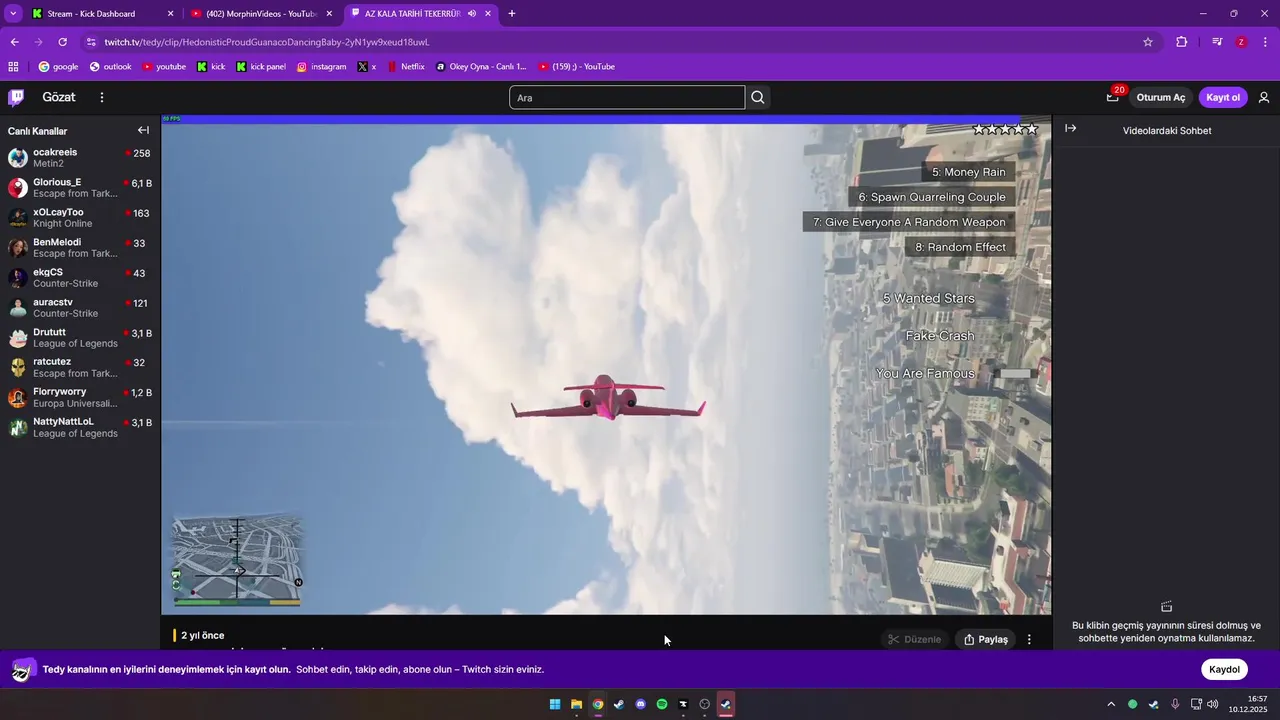Open the Gözat browse link
Screen dimensions: 1280x720
[59, 97]
